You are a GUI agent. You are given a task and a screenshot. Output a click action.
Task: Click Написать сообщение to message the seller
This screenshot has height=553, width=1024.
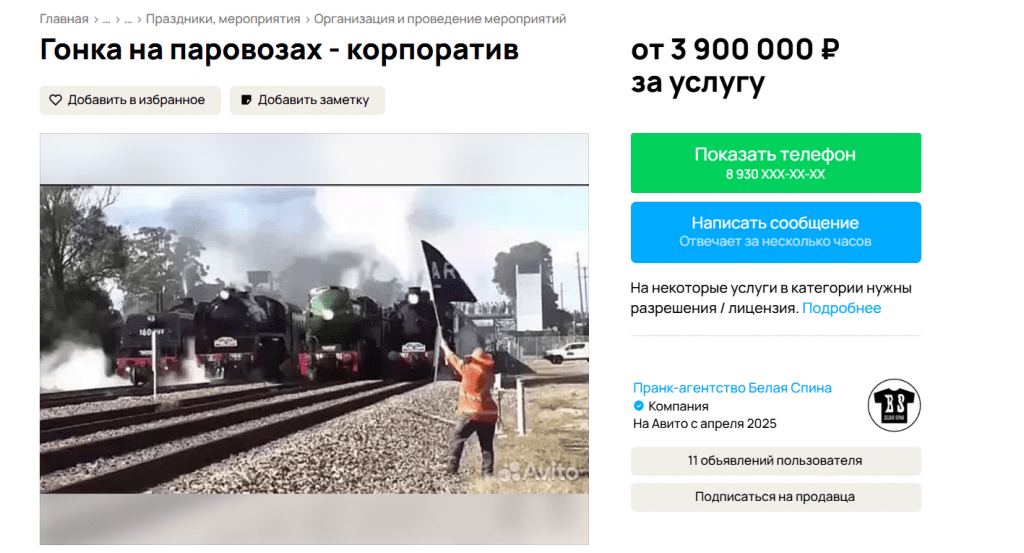point(776,232)
